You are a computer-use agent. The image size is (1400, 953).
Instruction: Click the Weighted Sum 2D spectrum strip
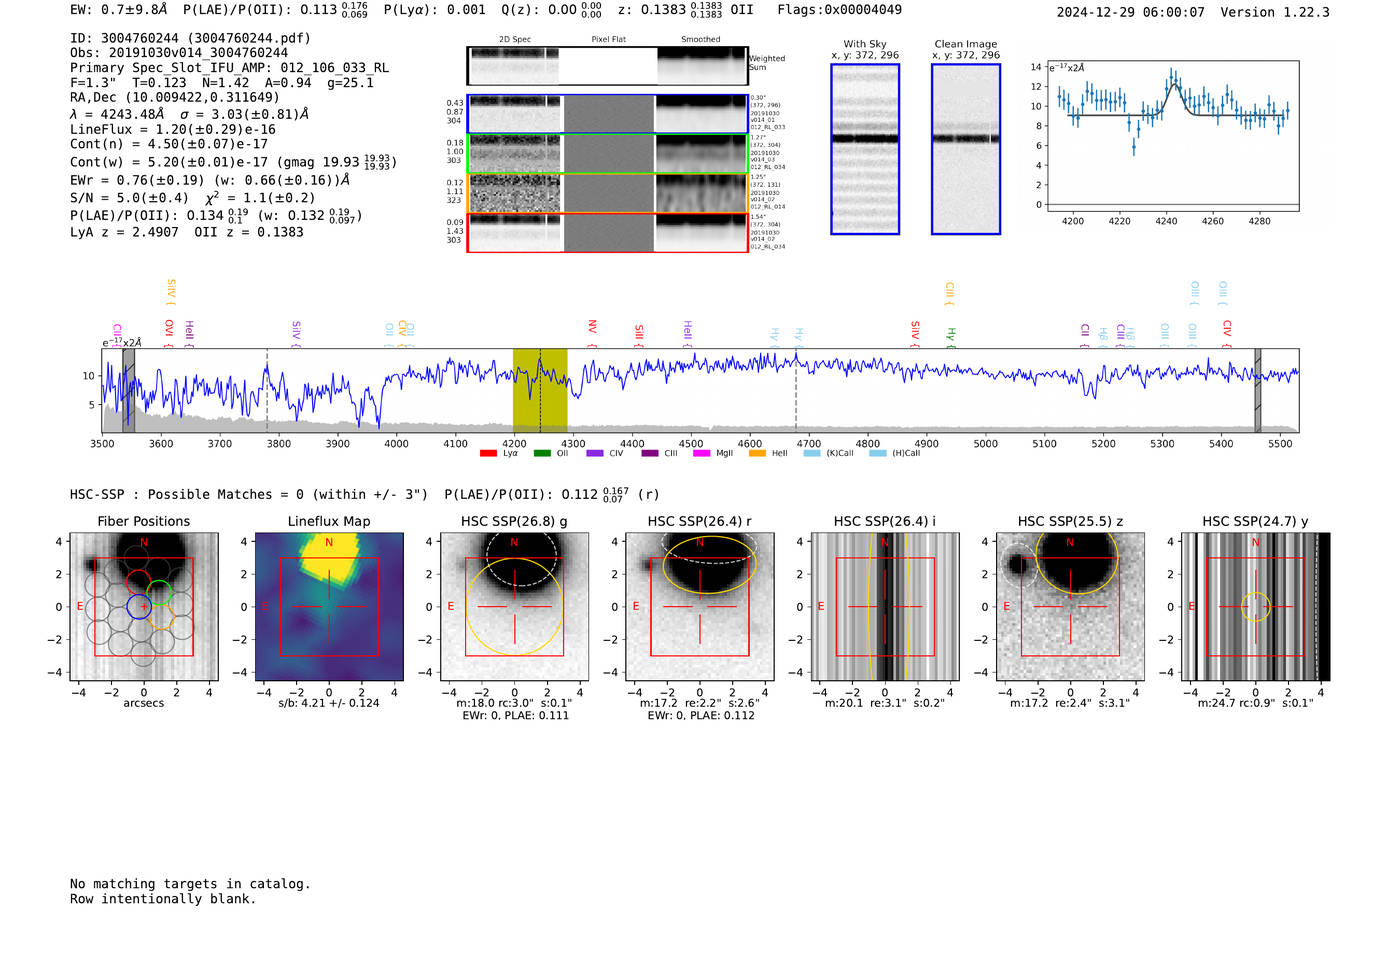coord(607,66)
